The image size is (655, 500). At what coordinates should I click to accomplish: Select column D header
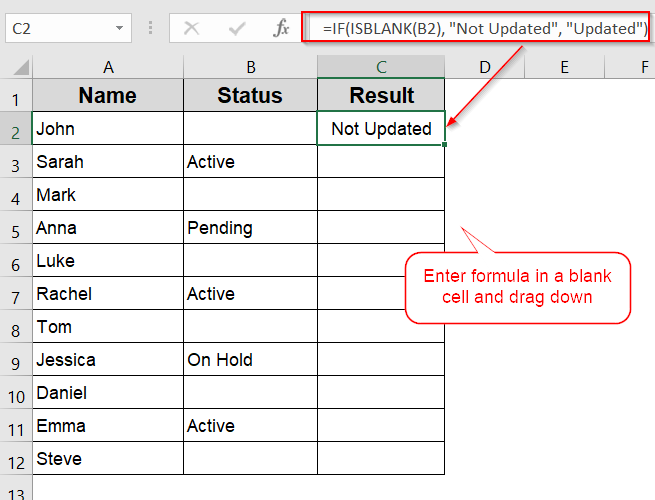coord(485,67)
